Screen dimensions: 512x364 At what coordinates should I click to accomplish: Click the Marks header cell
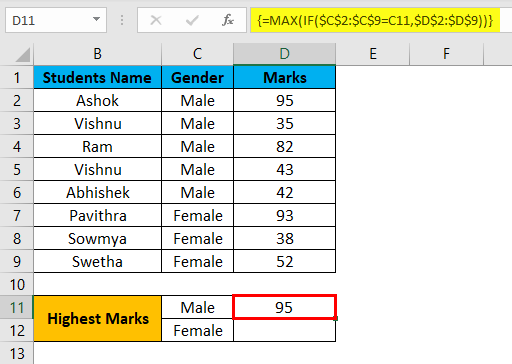pyautogui.click(x=284, y=77)
